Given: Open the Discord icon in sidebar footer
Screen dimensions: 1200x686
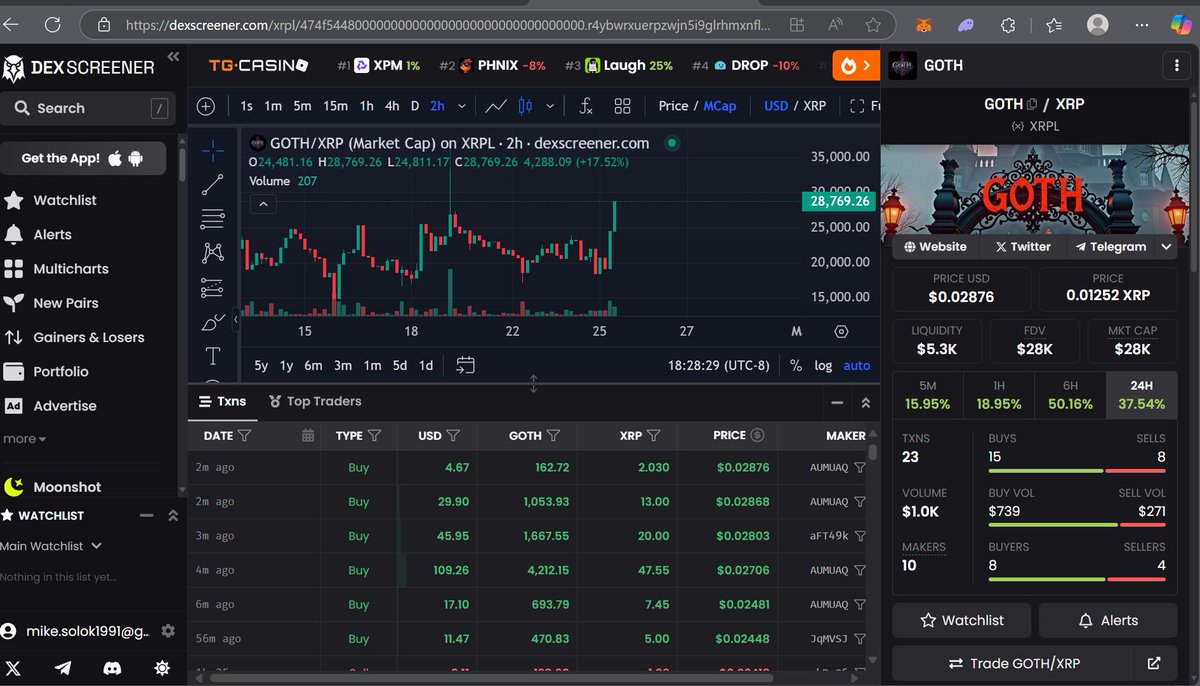Looking at the screenshot, I should click(112, 668).
